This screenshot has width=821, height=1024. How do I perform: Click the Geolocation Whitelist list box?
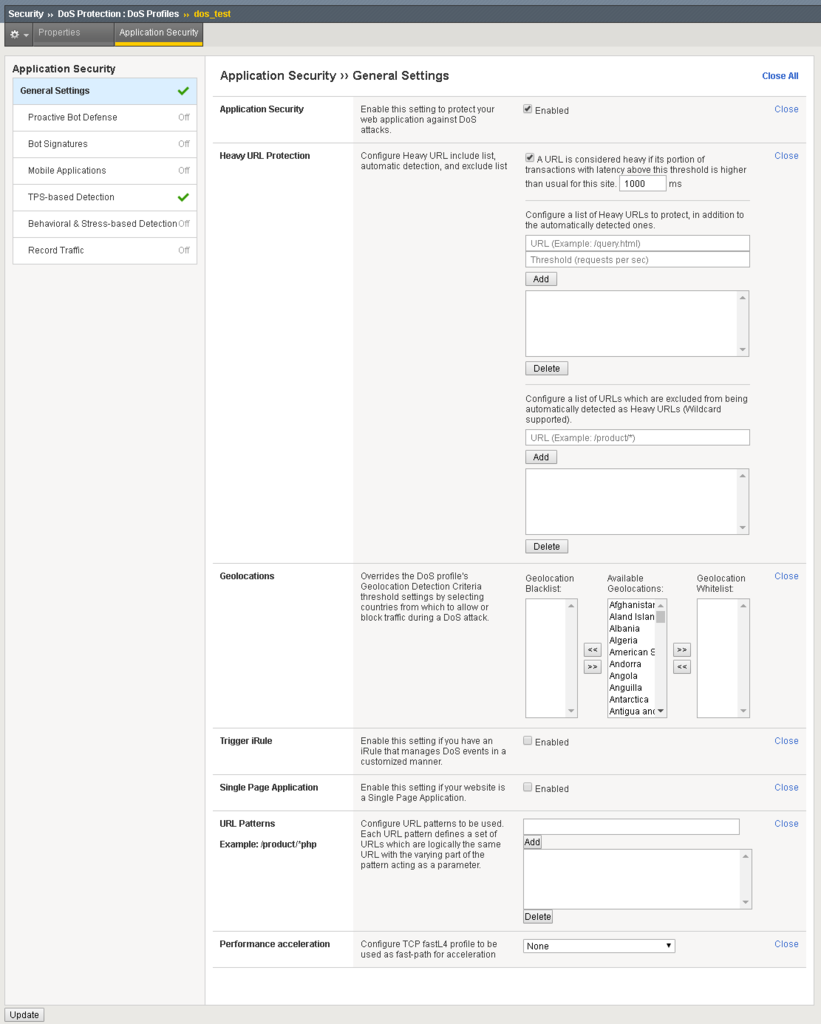(x=723, y=658)
